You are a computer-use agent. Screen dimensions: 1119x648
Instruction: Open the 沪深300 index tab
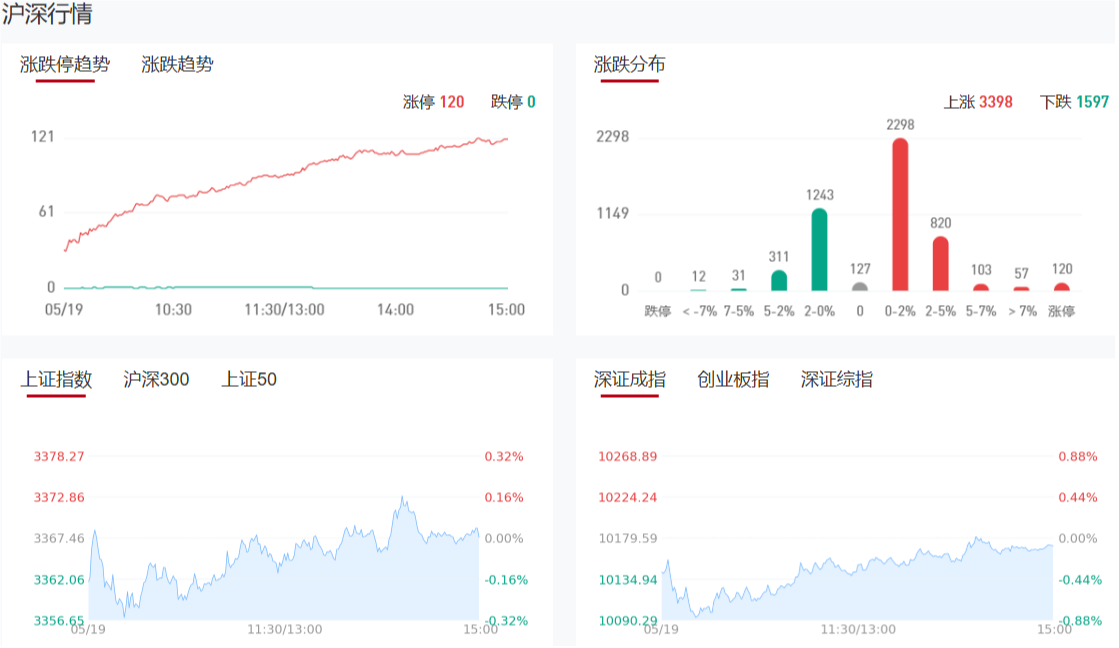[x=156, y=380]
